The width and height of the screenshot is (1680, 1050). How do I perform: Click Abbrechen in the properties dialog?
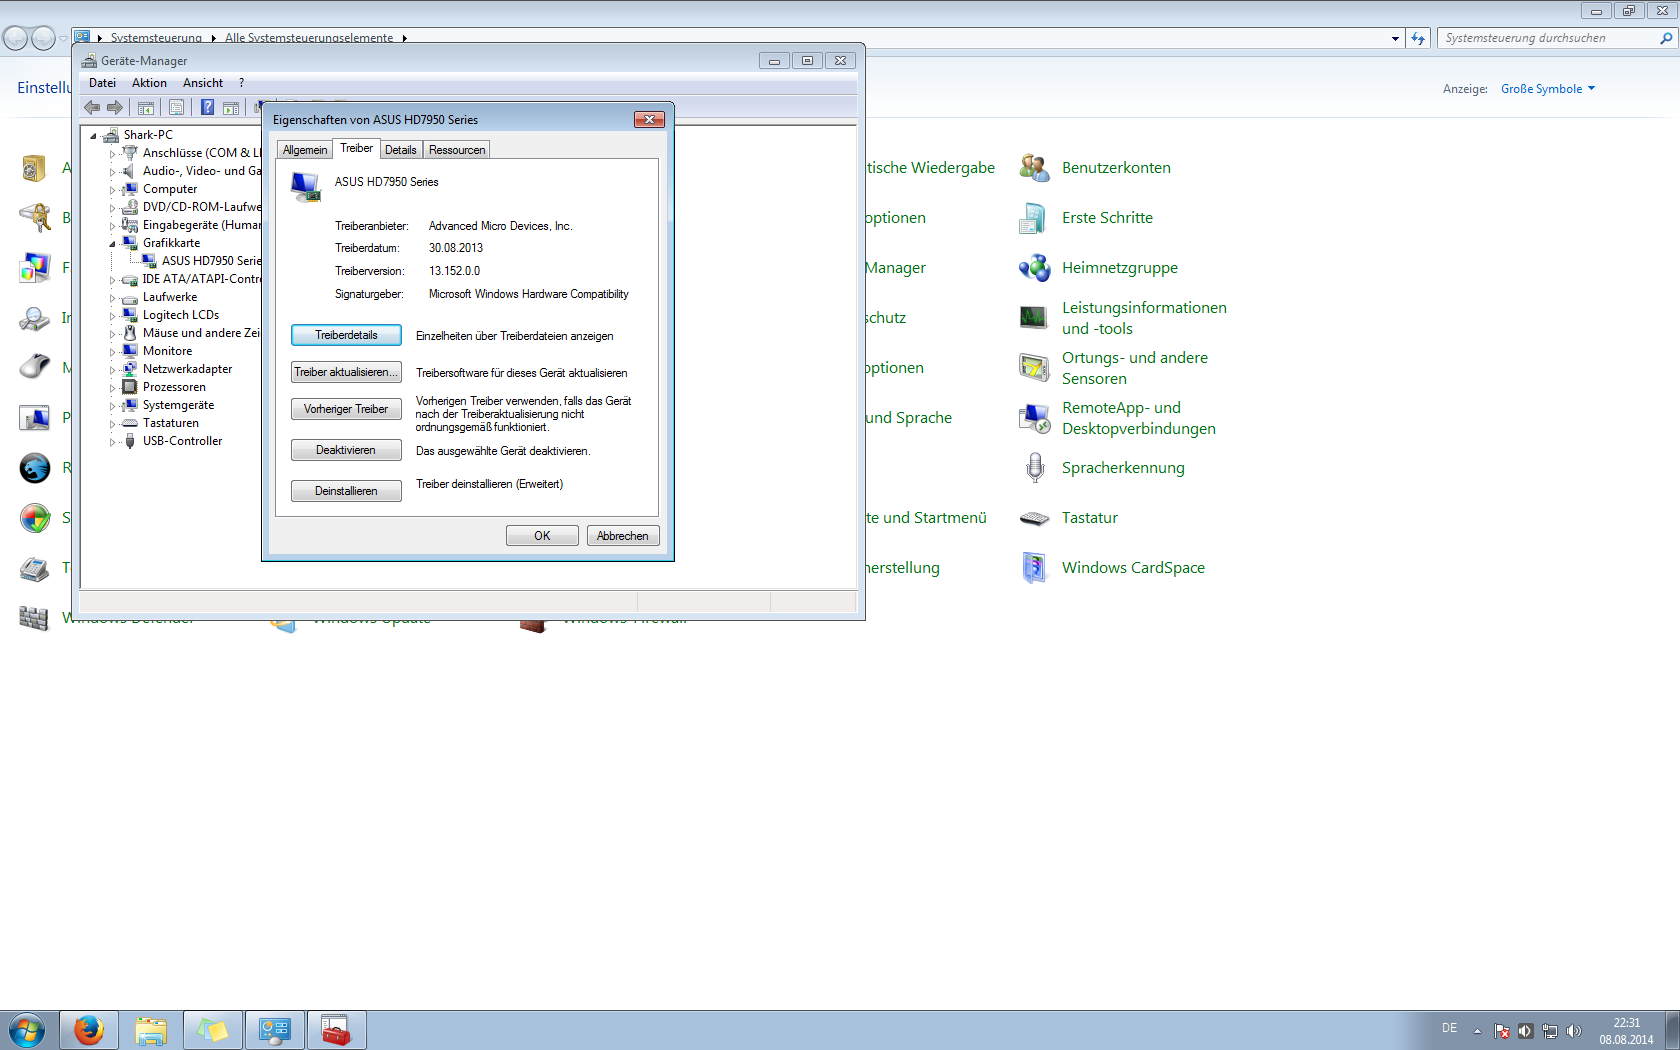click(623, 536)
